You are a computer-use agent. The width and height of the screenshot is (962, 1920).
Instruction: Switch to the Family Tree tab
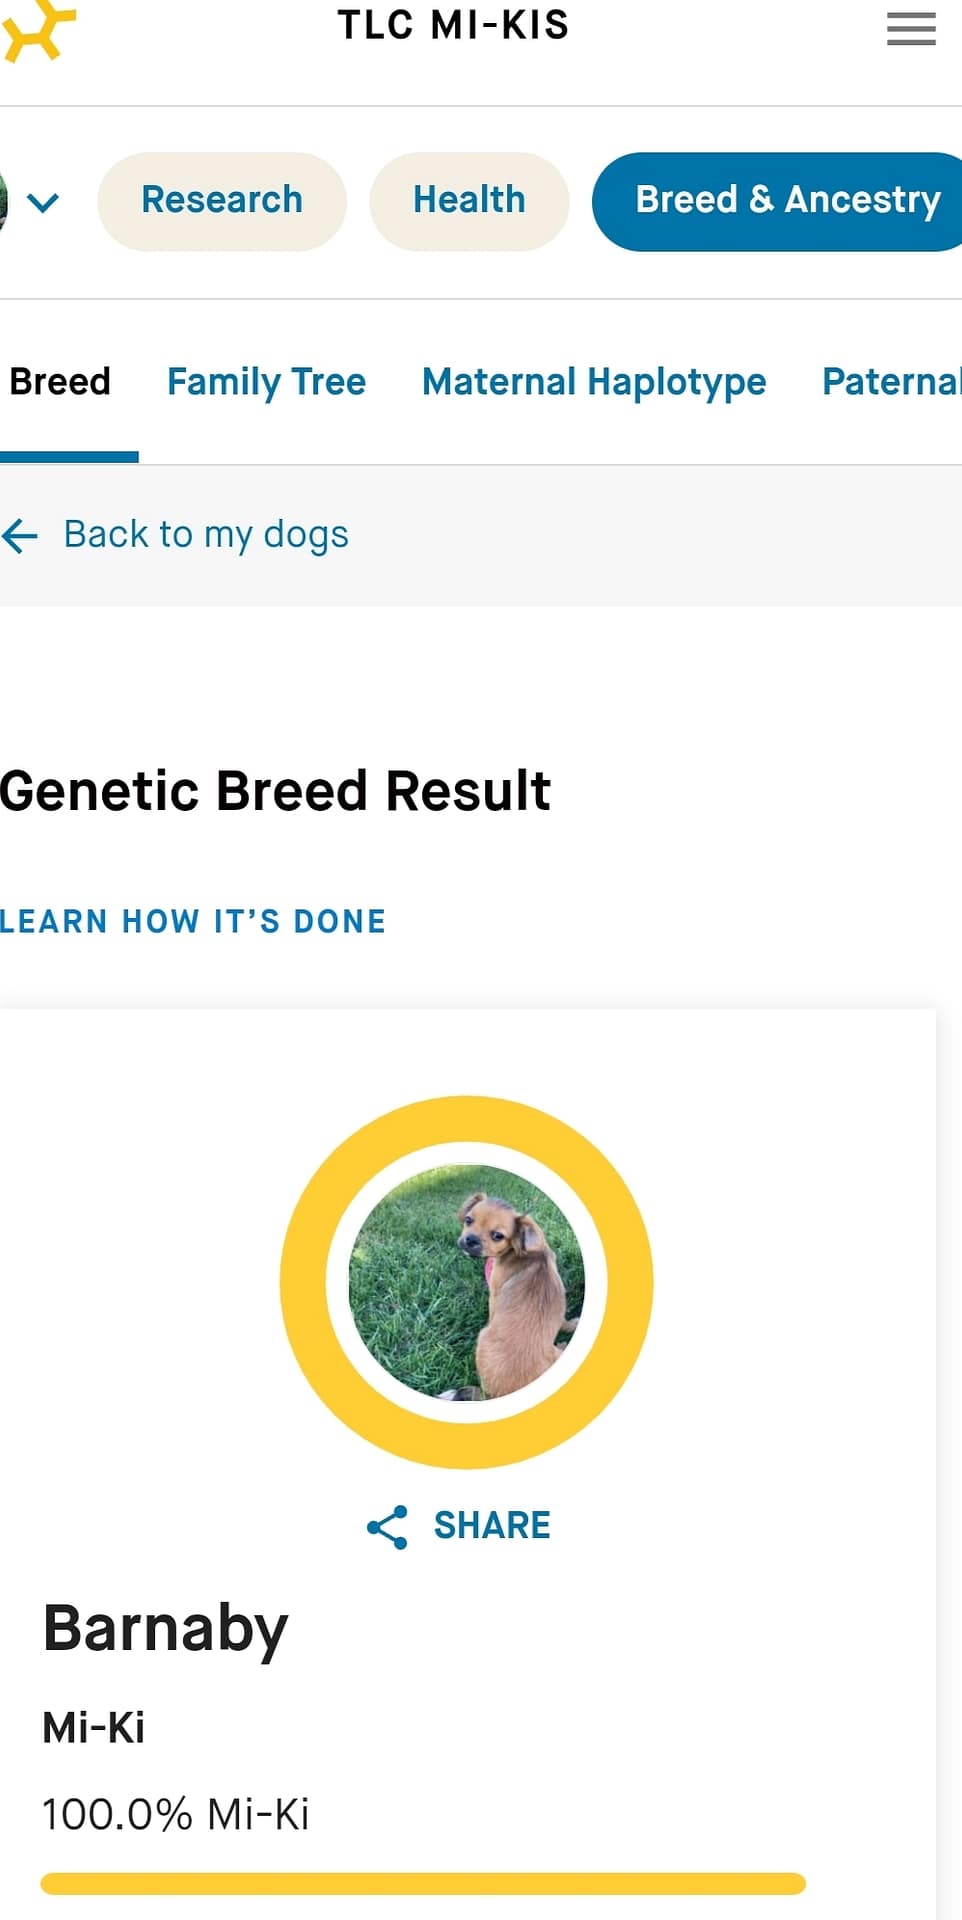tap(266, 382)
